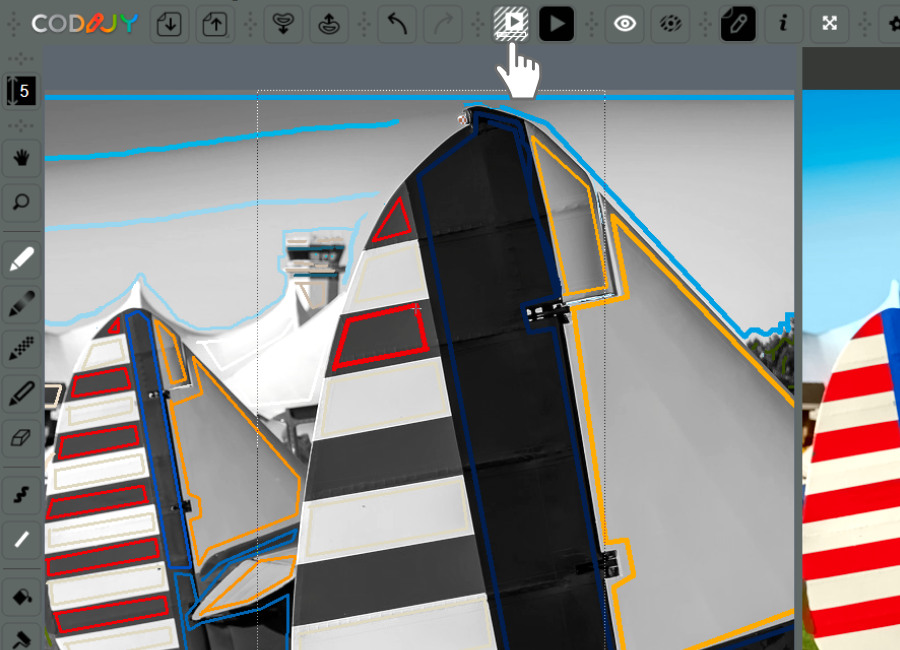Undo the last stroke

397,24
